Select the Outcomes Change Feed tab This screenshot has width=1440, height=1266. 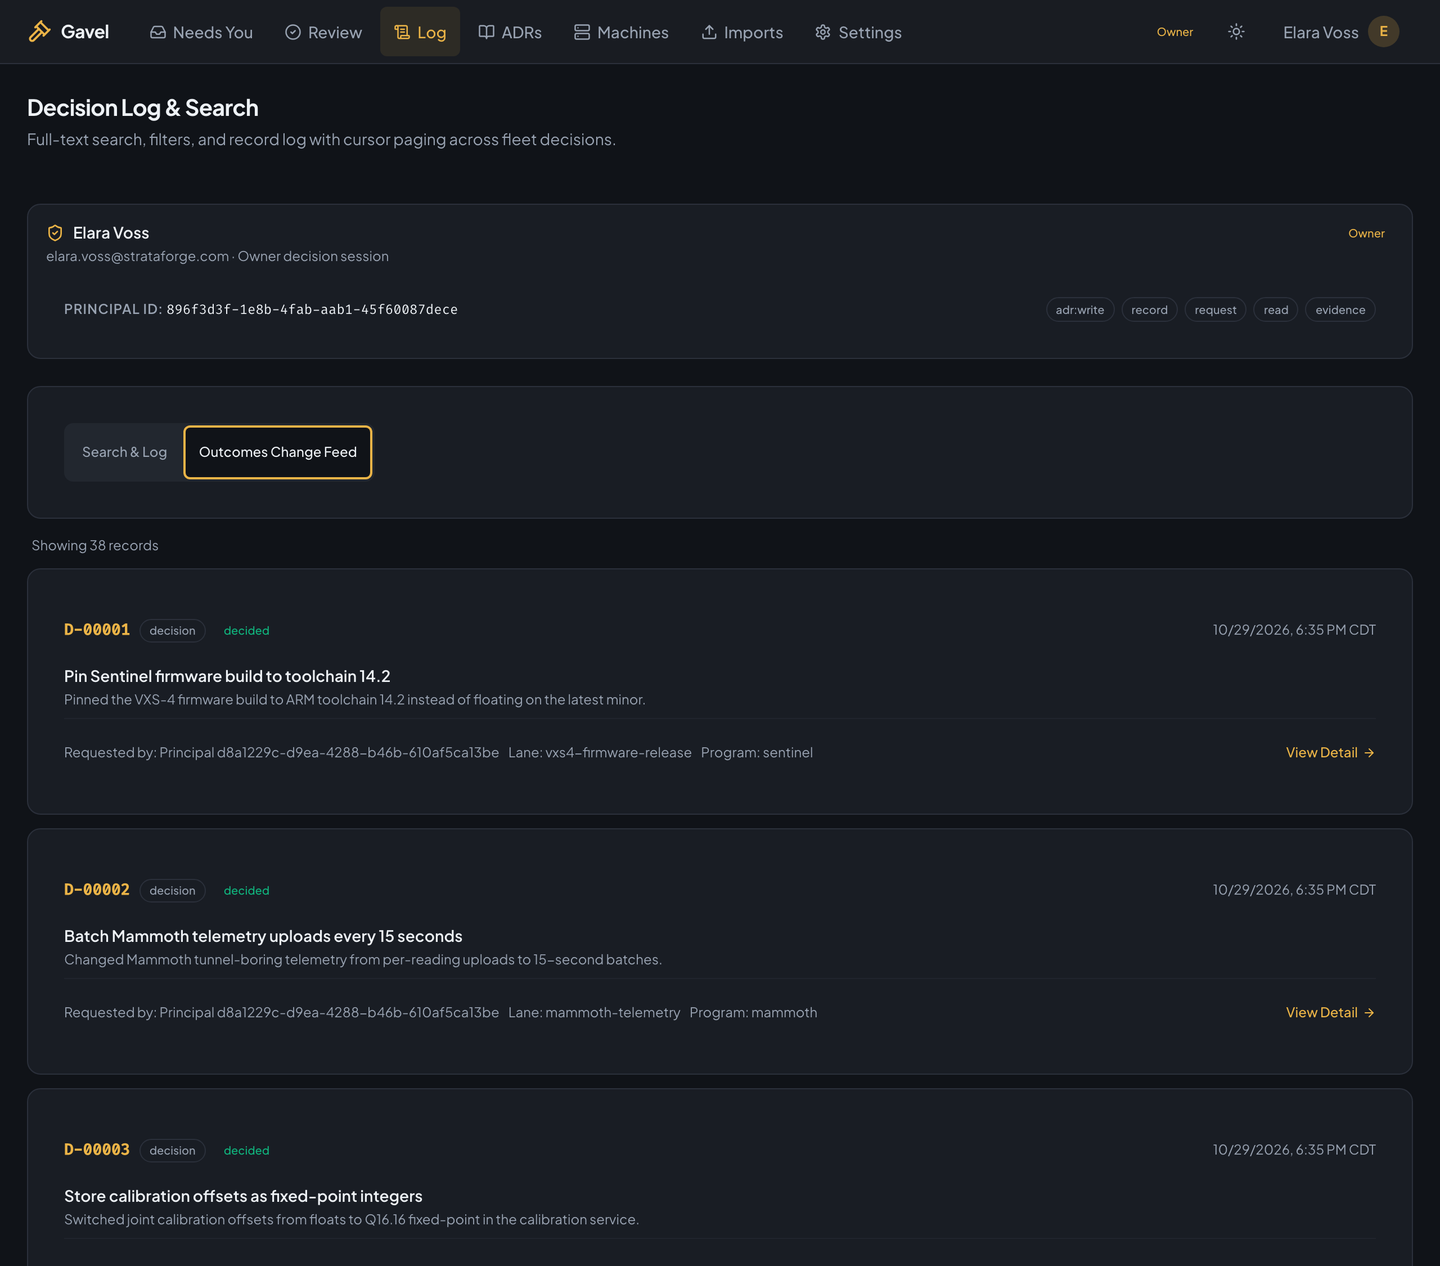[x=278, y=452]
